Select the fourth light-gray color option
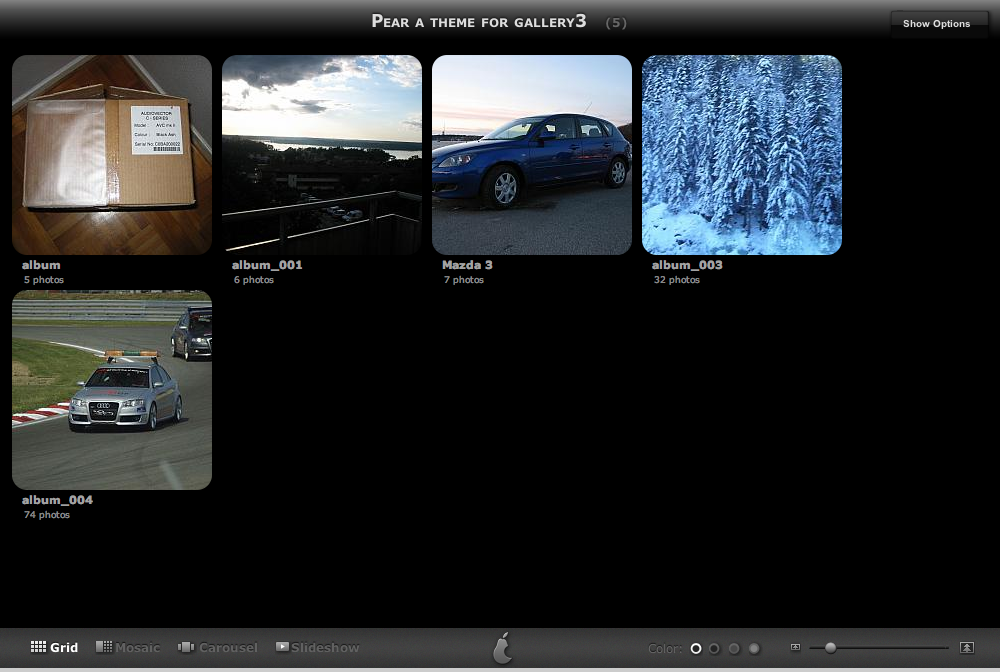 click(x=754, y=648)
